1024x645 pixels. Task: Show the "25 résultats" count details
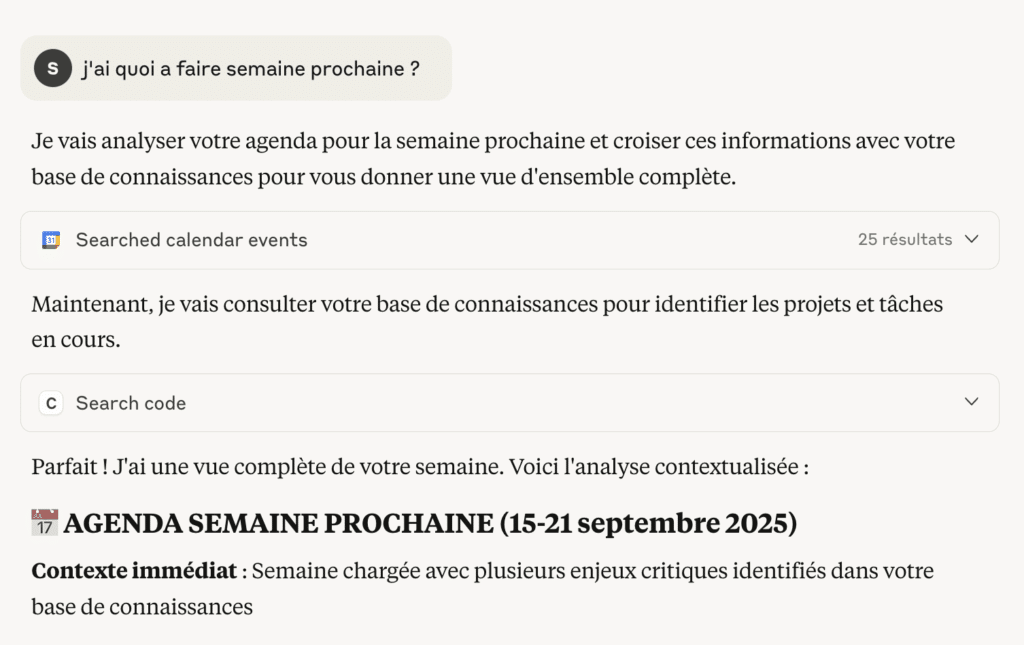pyautogui.click(x=904, y=240)
